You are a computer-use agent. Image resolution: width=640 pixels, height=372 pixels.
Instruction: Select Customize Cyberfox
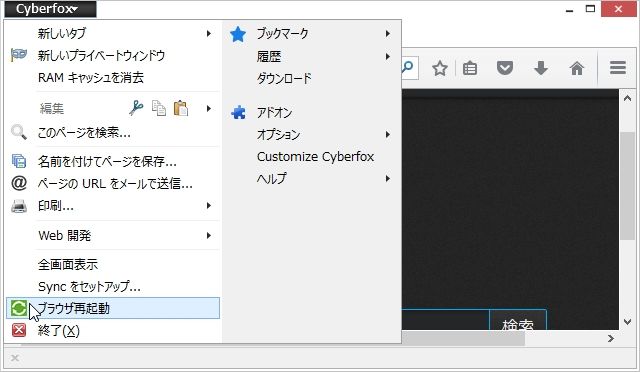pos(312,156)
